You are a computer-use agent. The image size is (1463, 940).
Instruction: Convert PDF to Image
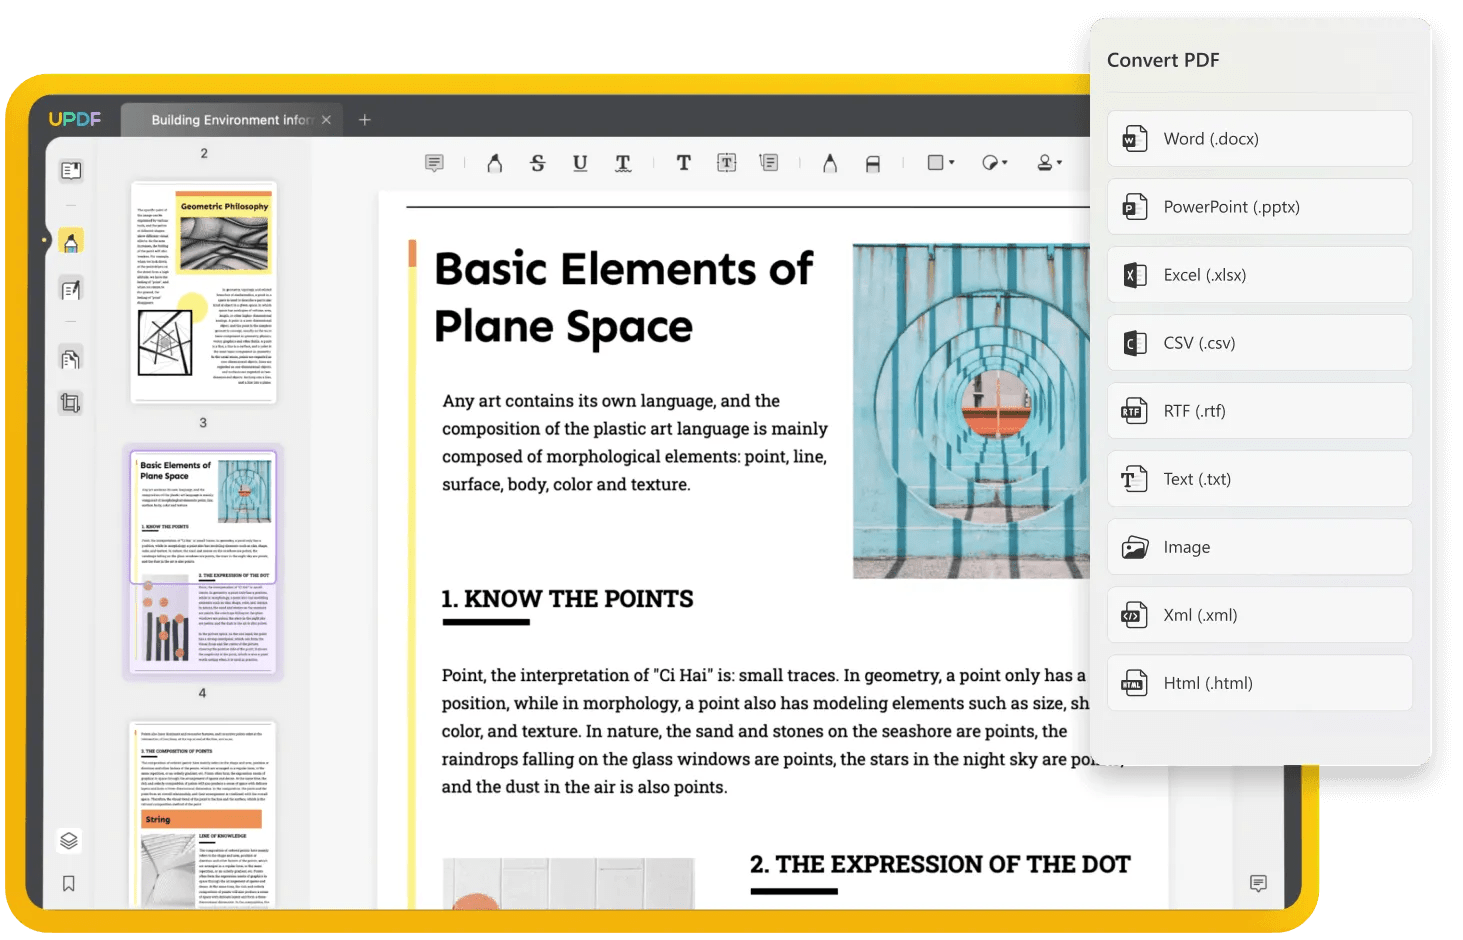(1260, 547)
